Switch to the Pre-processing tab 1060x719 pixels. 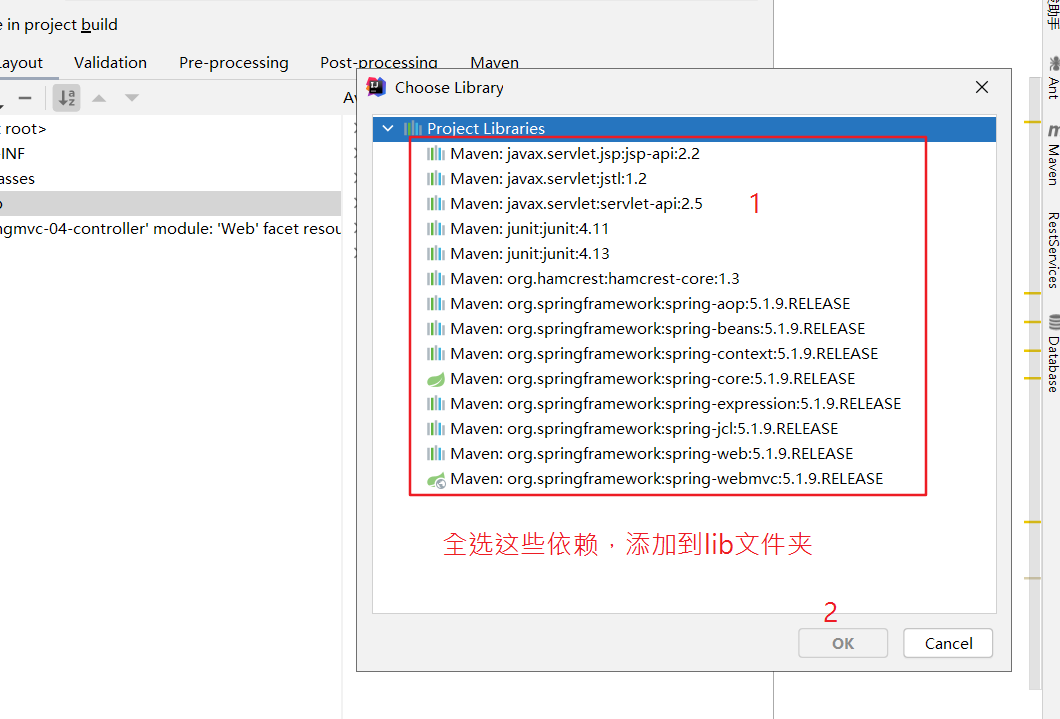(x=234, y=63)
